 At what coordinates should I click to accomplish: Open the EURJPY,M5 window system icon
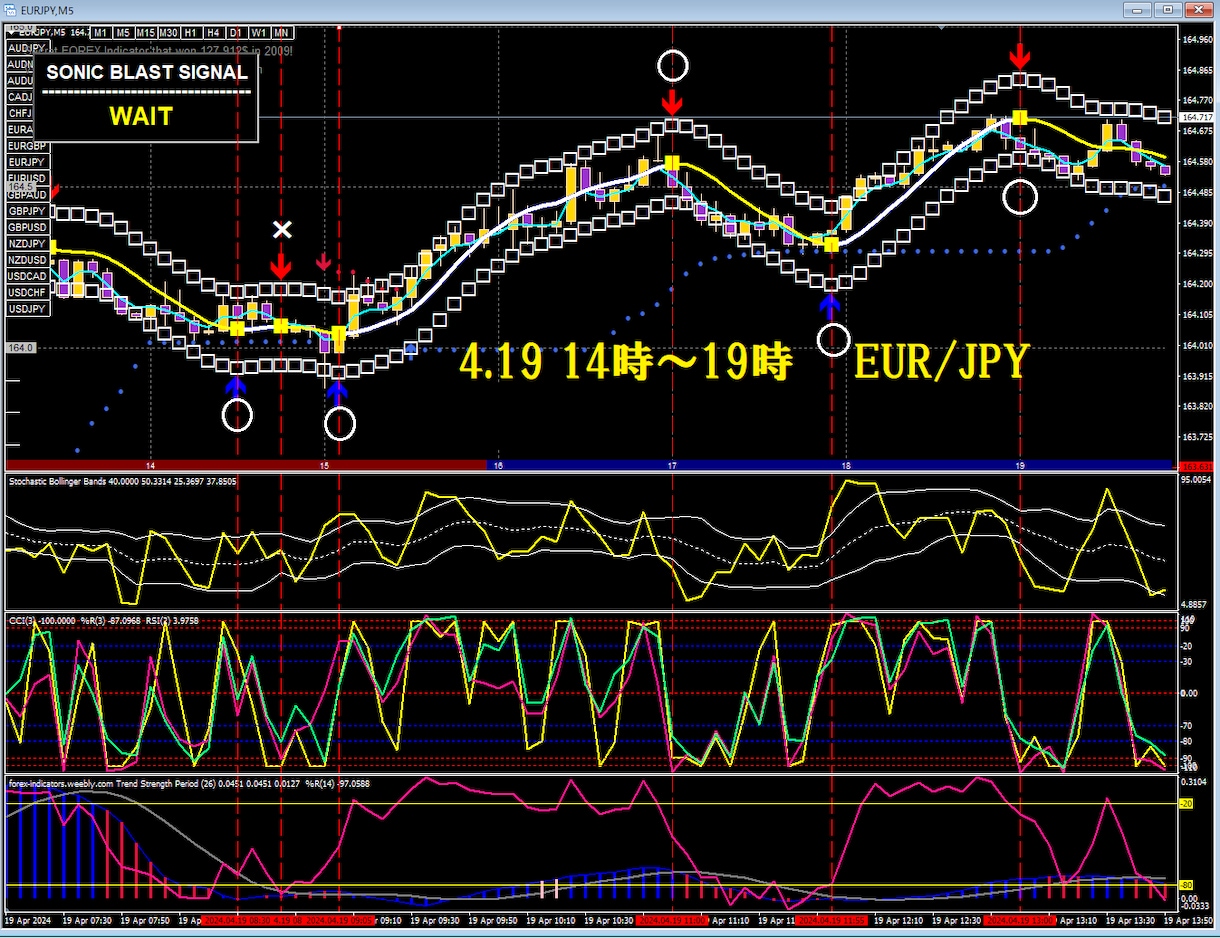click(12, 10)
